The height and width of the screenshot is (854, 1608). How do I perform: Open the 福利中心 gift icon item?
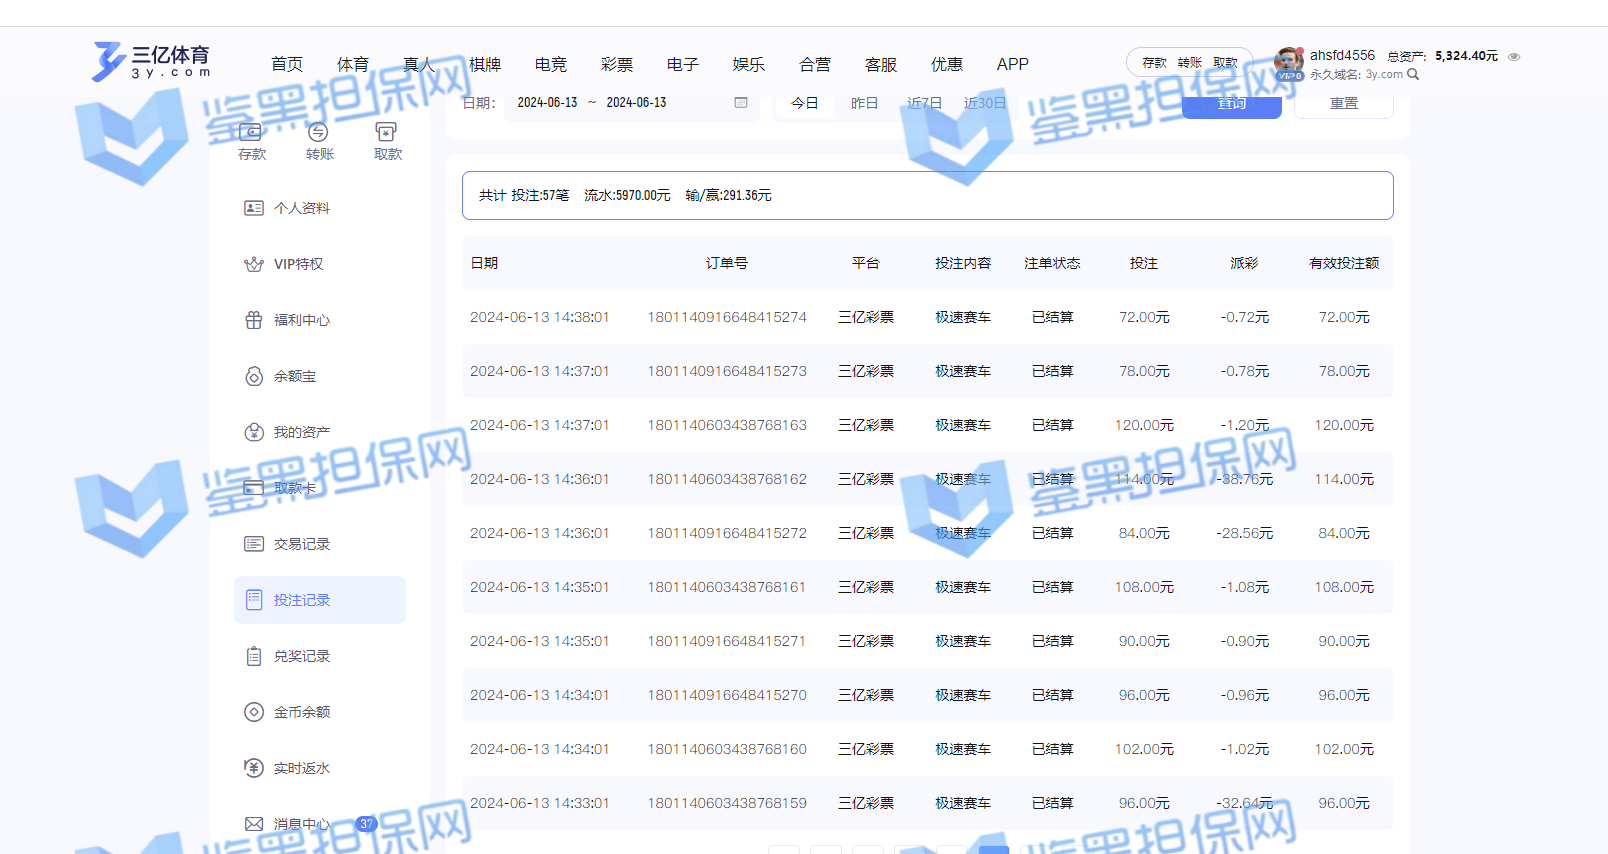pos(254,320)
